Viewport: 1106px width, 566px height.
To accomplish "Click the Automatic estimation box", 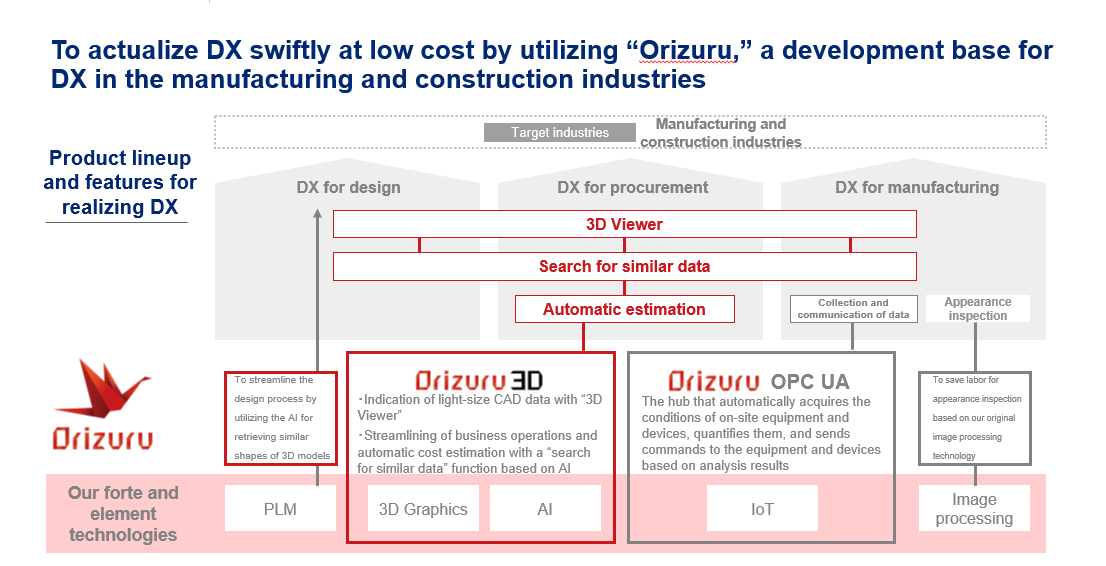I will (x=624, y=309).
